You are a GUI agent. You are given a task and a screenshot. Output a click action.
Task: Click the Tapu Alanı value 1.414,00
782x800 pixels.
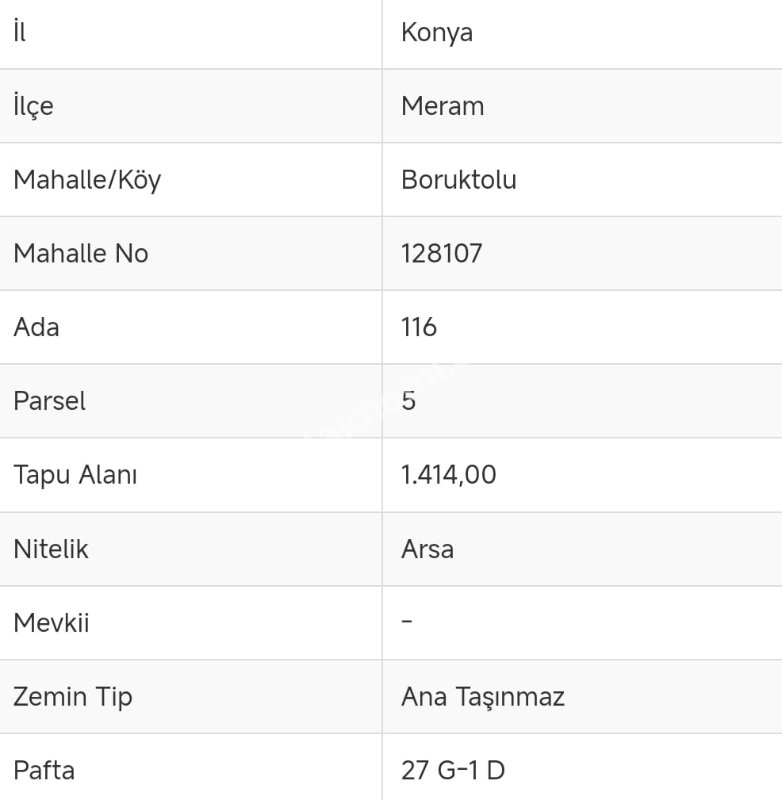pyautogui.click(x=448, y=475)
